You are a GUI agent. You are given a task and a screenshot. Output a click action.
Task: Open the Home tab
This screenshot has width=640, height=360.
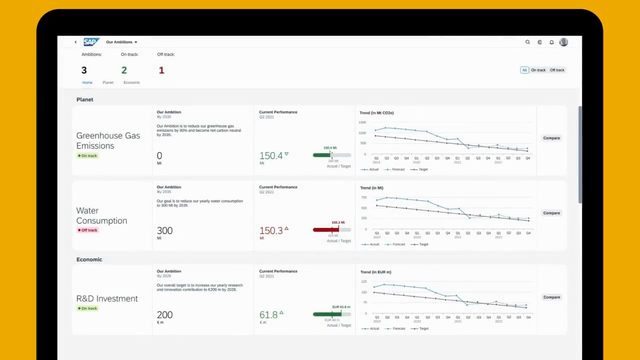pos(87,82)
